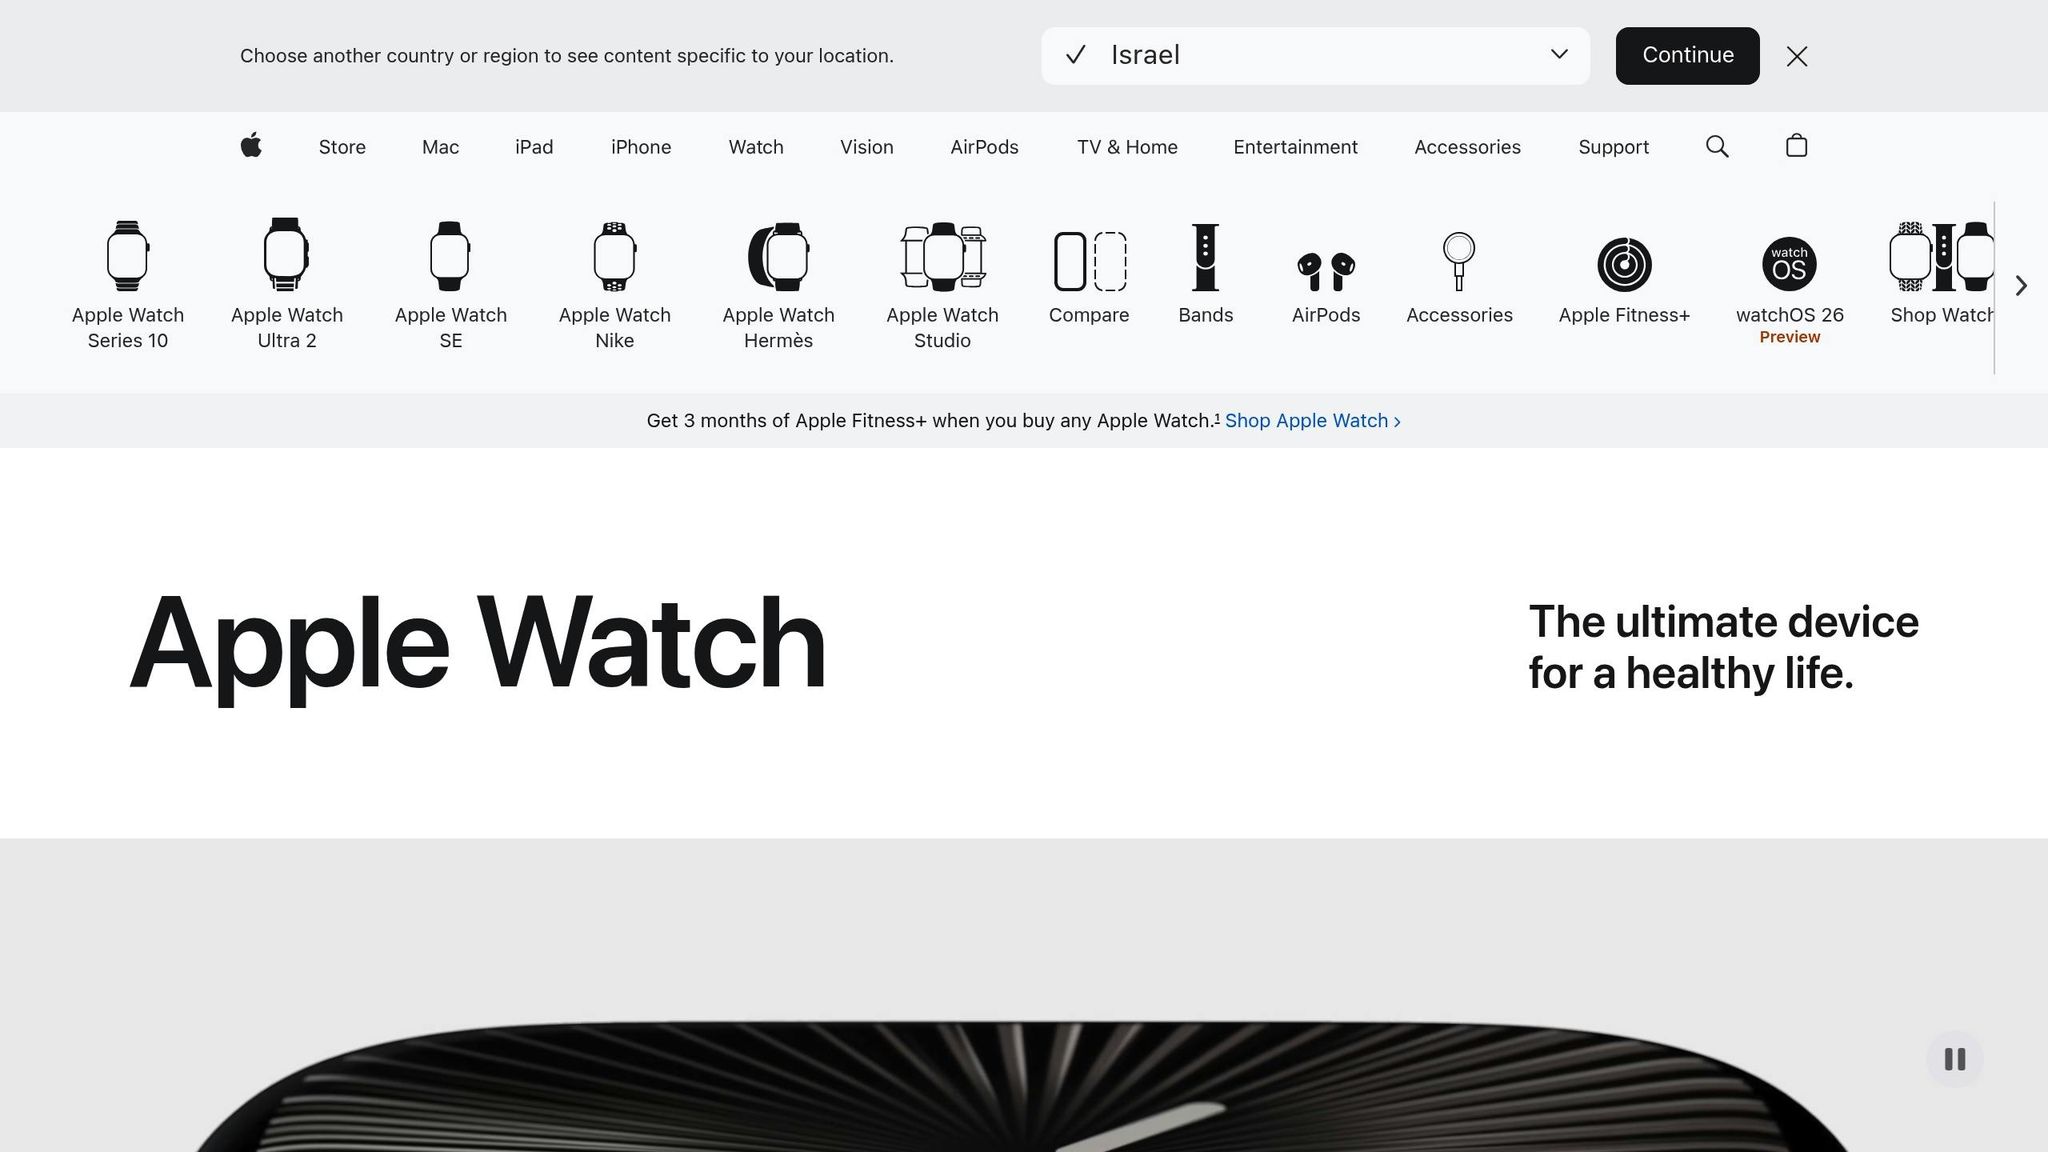Click the 'Choose another country or region' message
Image resolution: width=2048 pixels, height=1152 pixels.
pyautogui.click(x=567, y=56)
